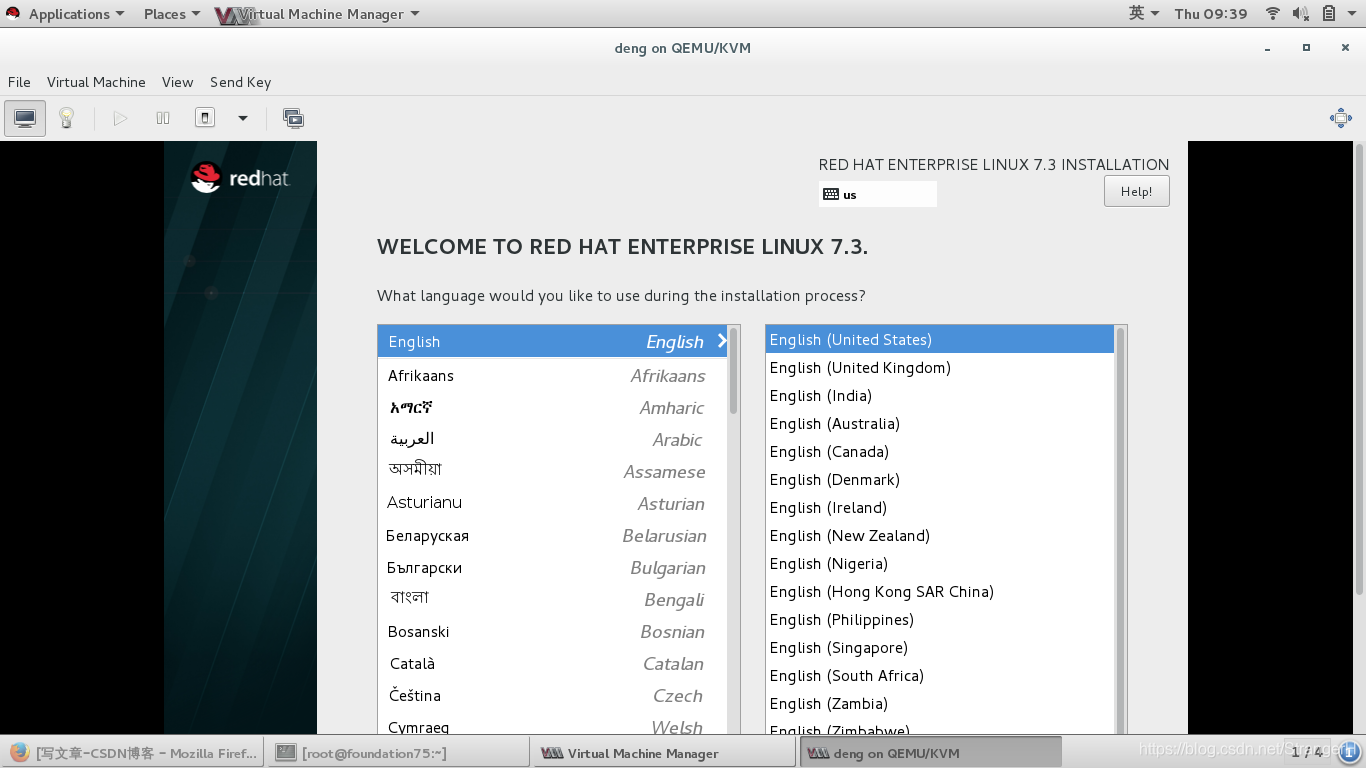Image resolution: width=1366 pixels, height=768 pixels.
Task: Select Asturianu language row
Action: [552, 504]
